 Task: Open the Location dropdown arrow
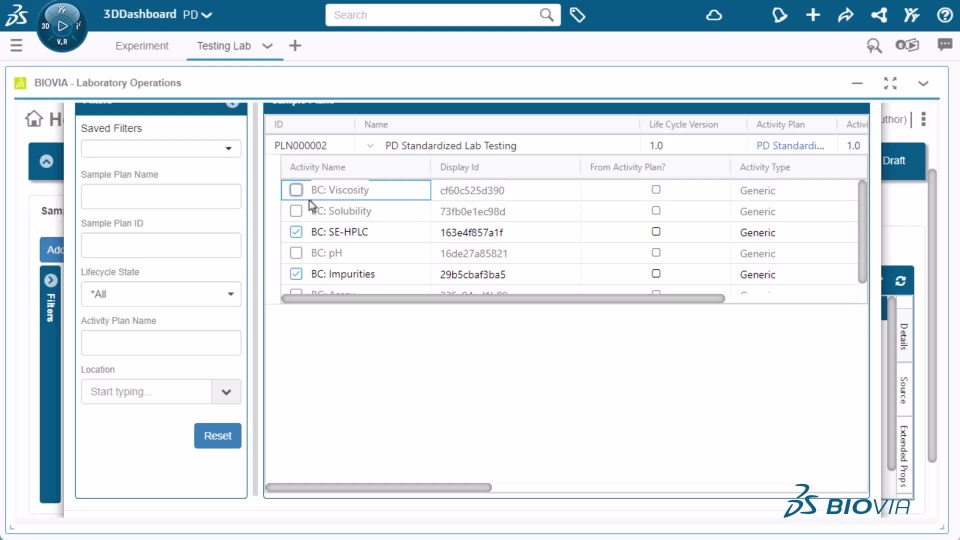(x=226, y=392)
